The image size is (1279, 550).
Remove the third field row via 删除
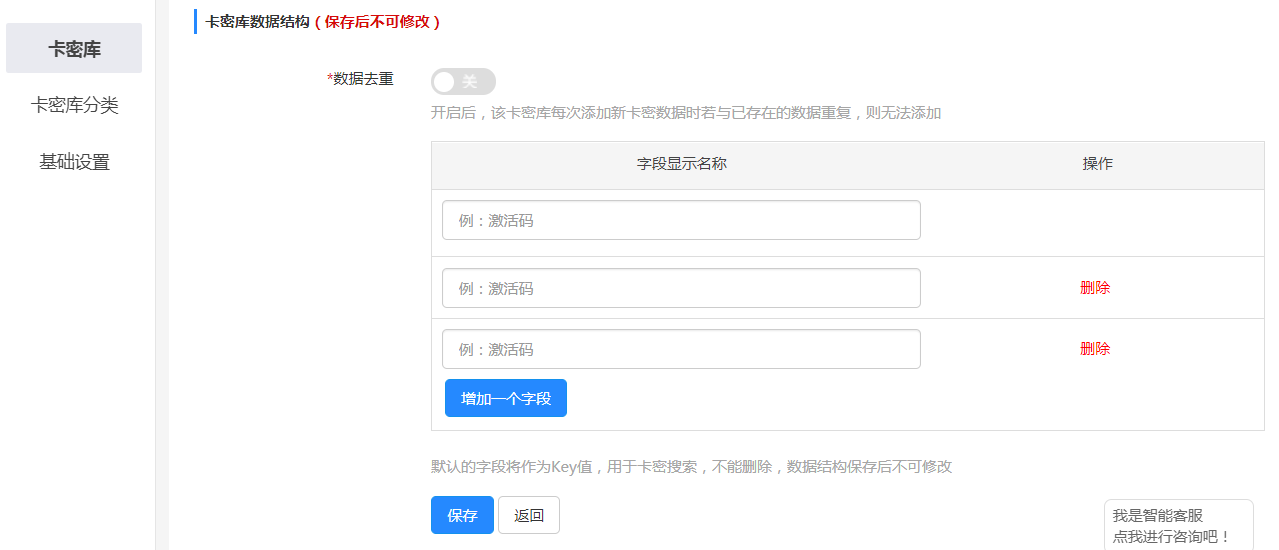click(x=1095, y=349)
